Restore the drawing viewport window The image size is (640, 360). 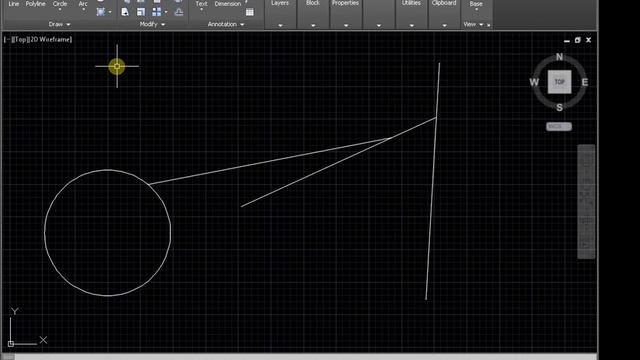[x=577, y=40]
